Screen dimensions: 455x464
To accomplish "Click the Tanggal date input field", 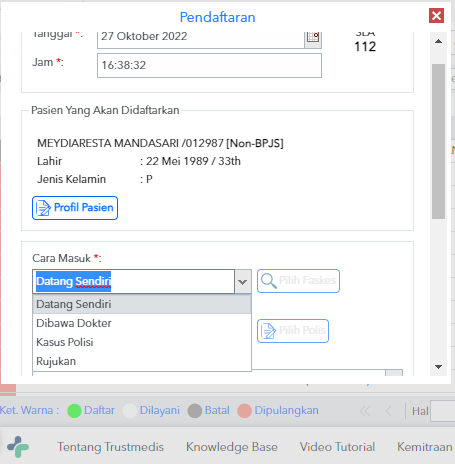I will pos(201,39).
